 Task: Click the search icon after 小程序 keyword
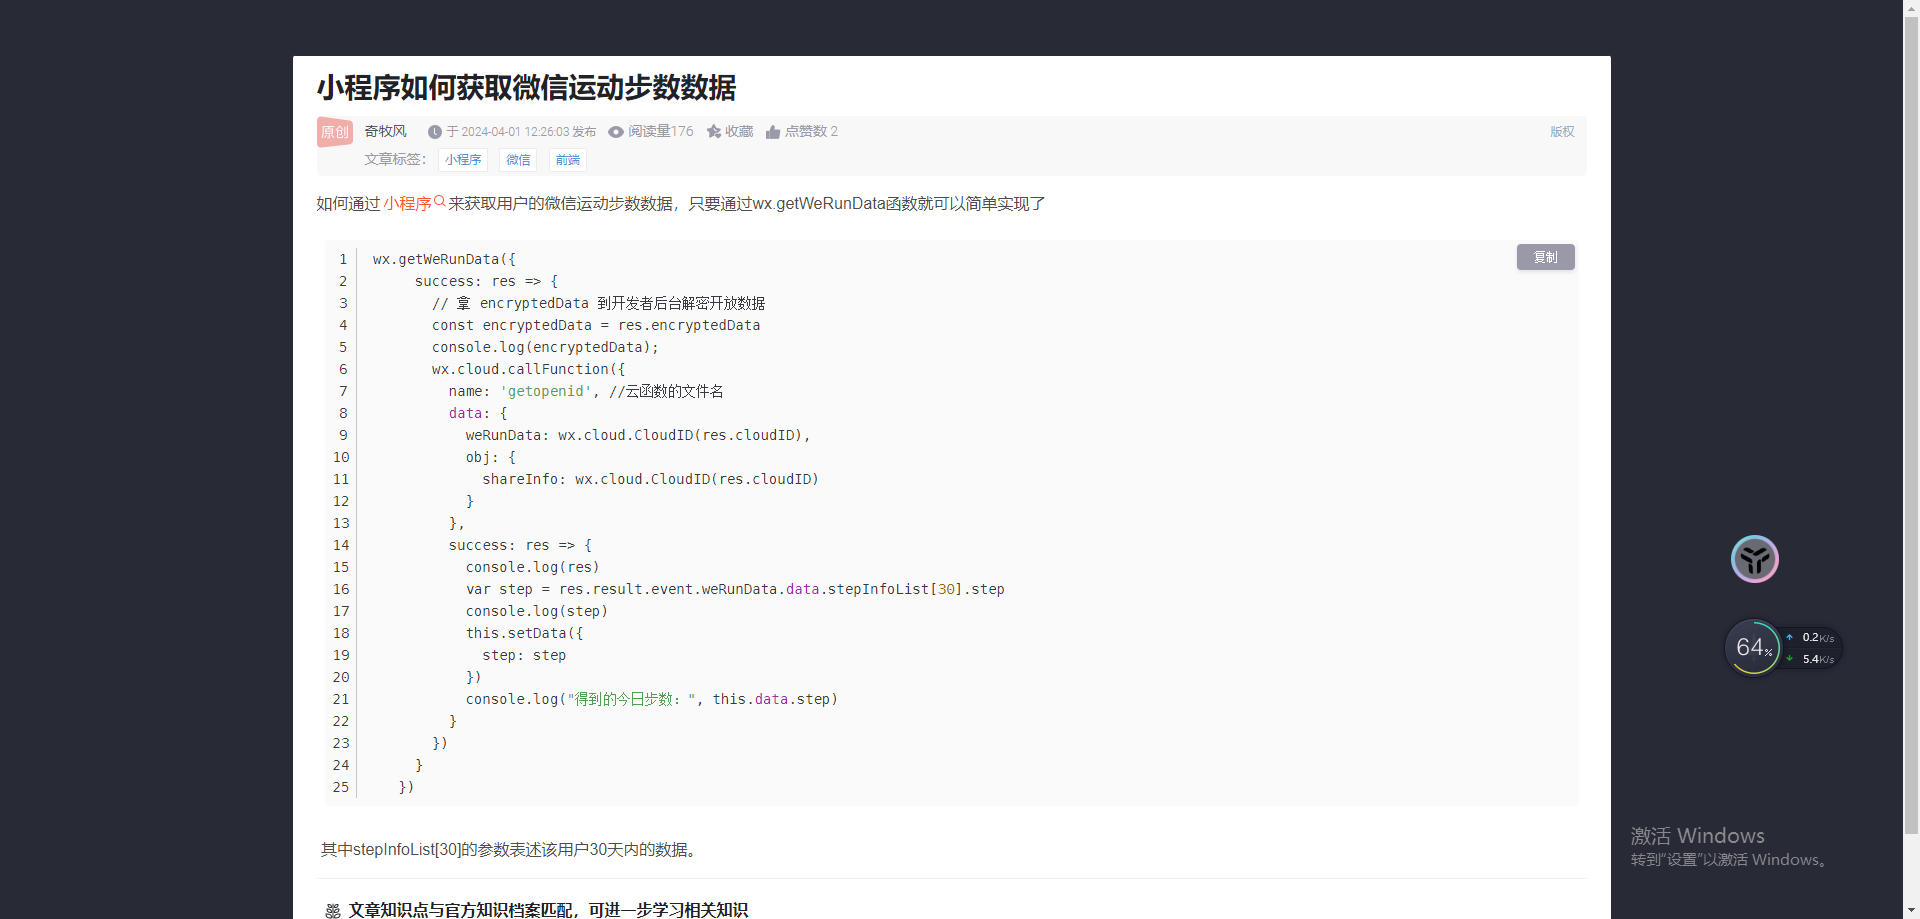pyautogui.click(x=439, y=201)
